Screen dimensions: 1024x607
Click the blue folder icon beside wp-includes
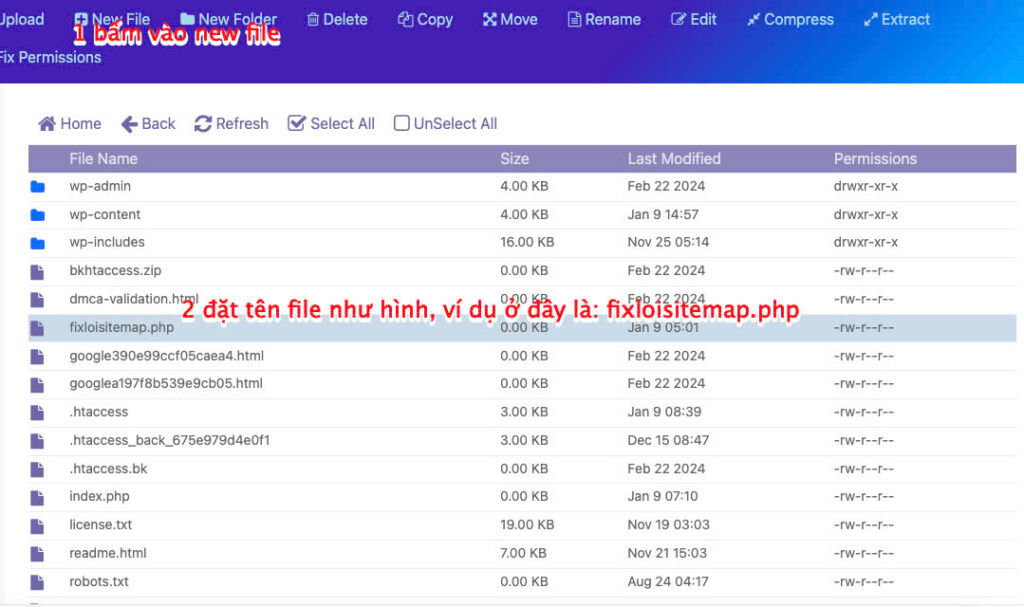(x=38, y=242)
